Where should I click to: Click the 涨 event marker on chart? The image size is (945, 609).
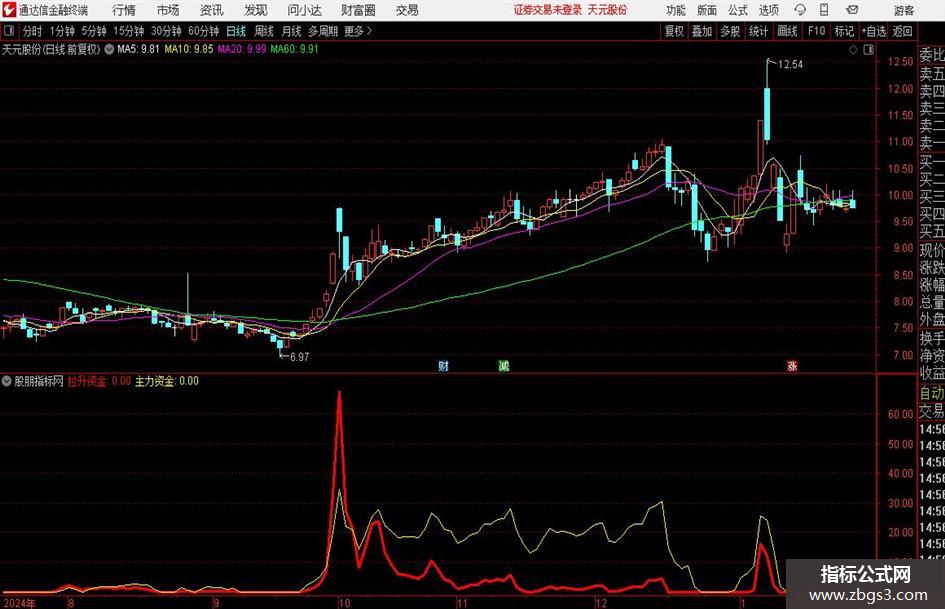pyautogui.click(x=792, y=365)
